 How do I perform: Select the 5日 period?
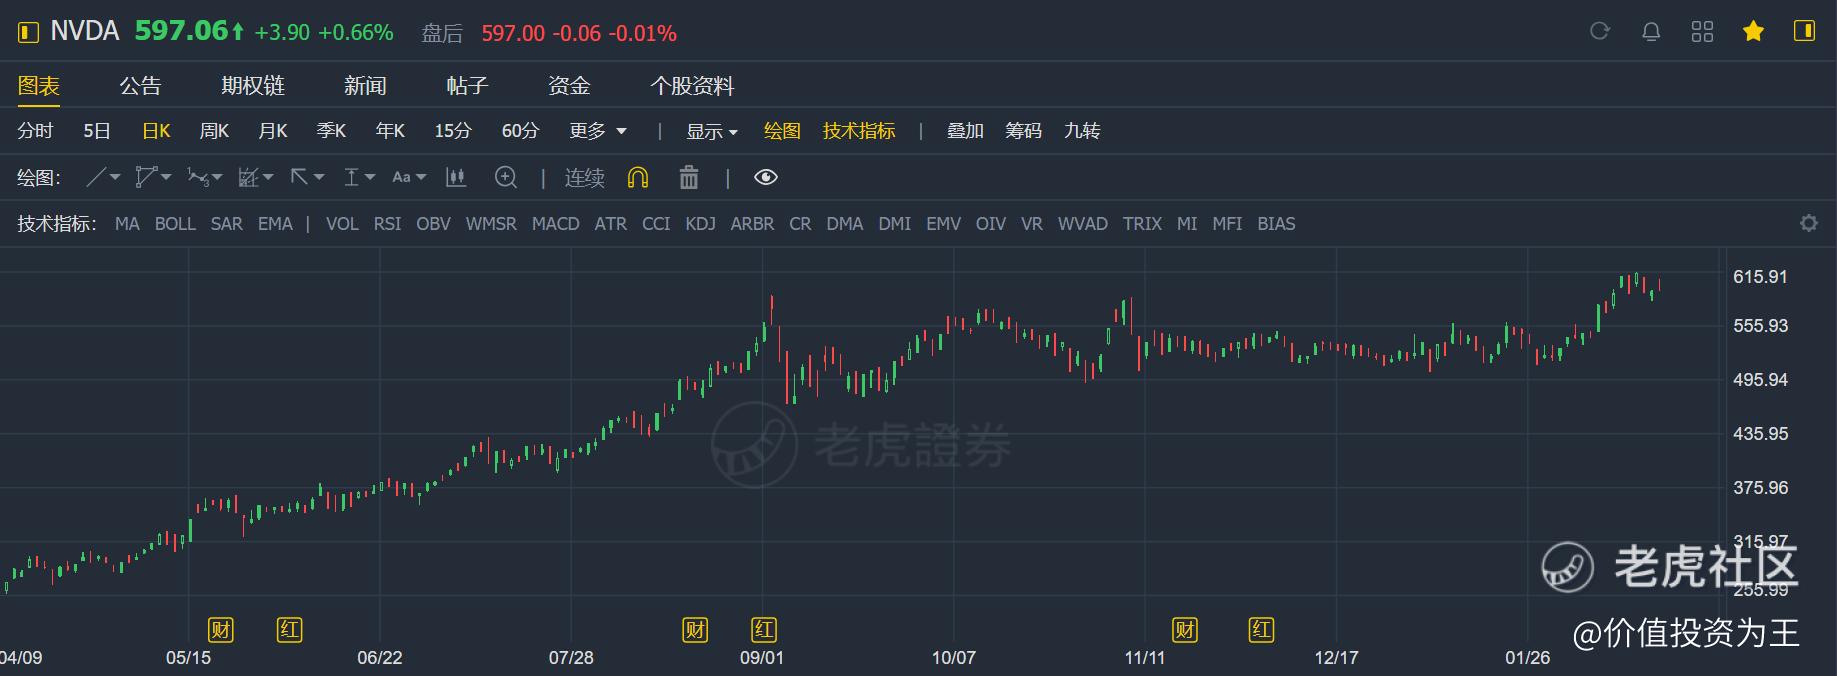coord(97,131)
